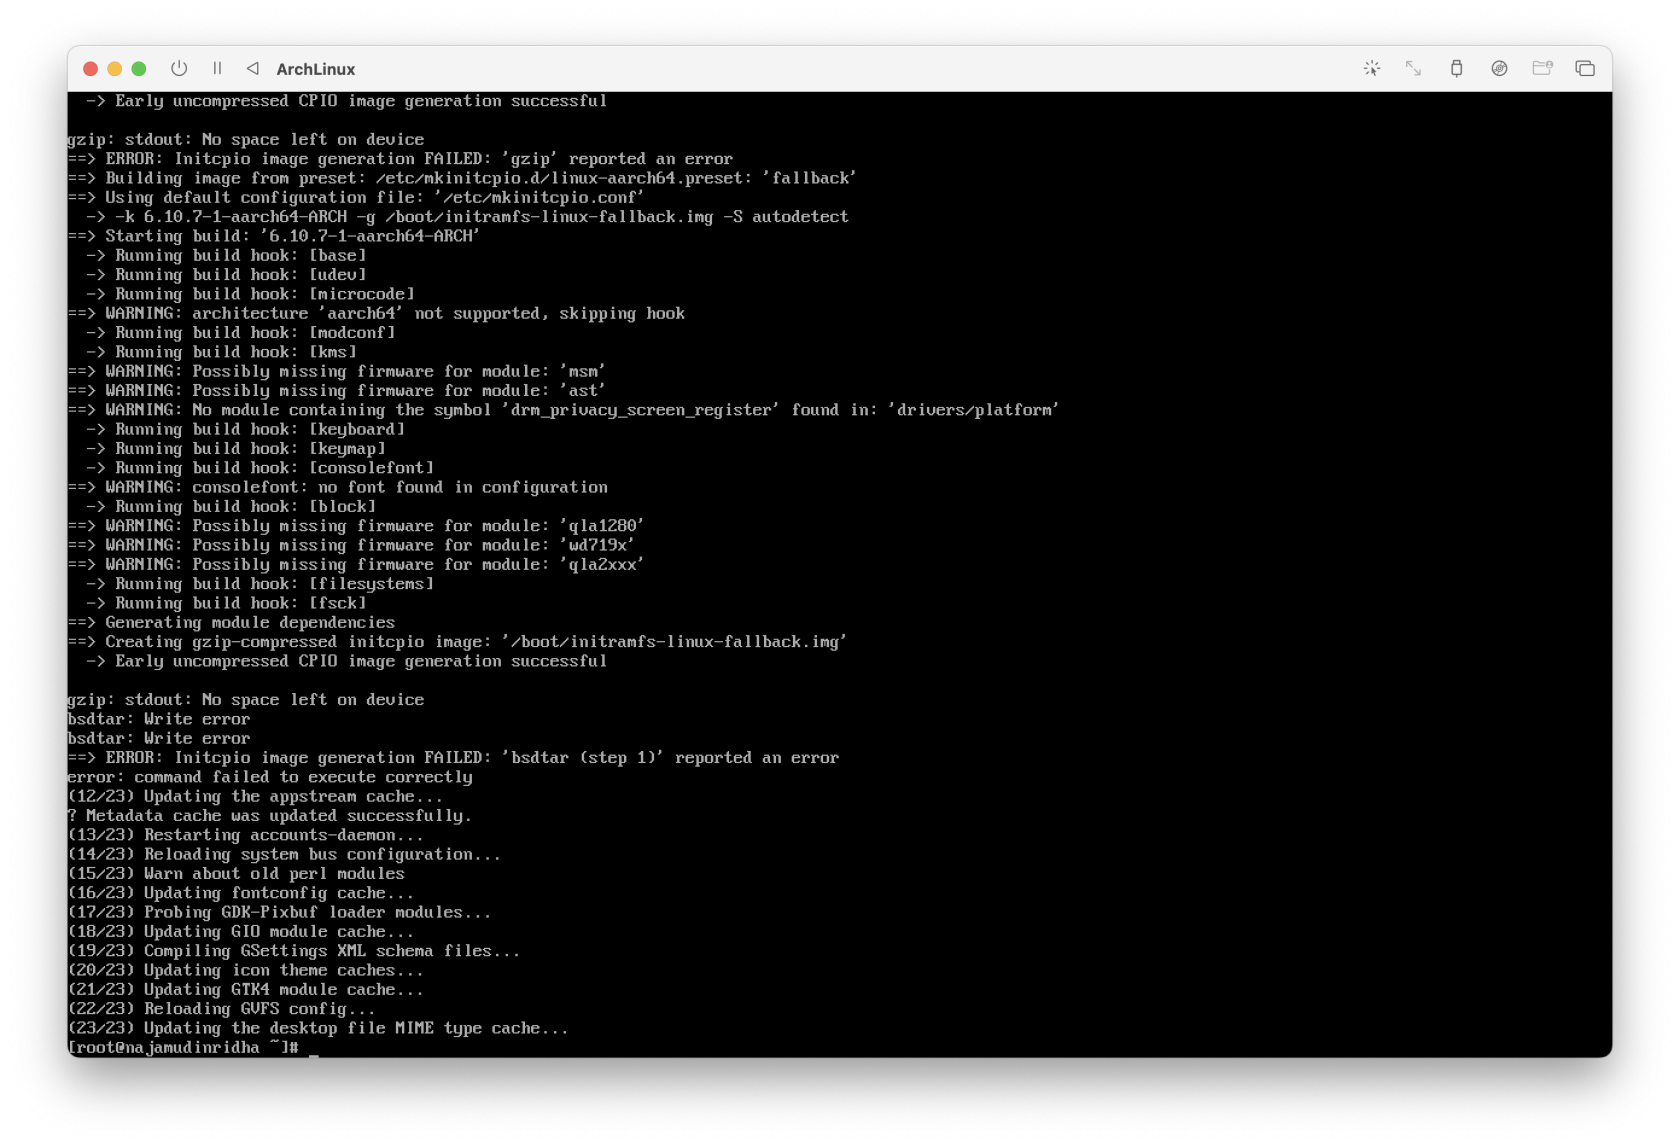Maximize the ArchLinux window with green button
The image size is (1680, 1147).
(139, 69)
